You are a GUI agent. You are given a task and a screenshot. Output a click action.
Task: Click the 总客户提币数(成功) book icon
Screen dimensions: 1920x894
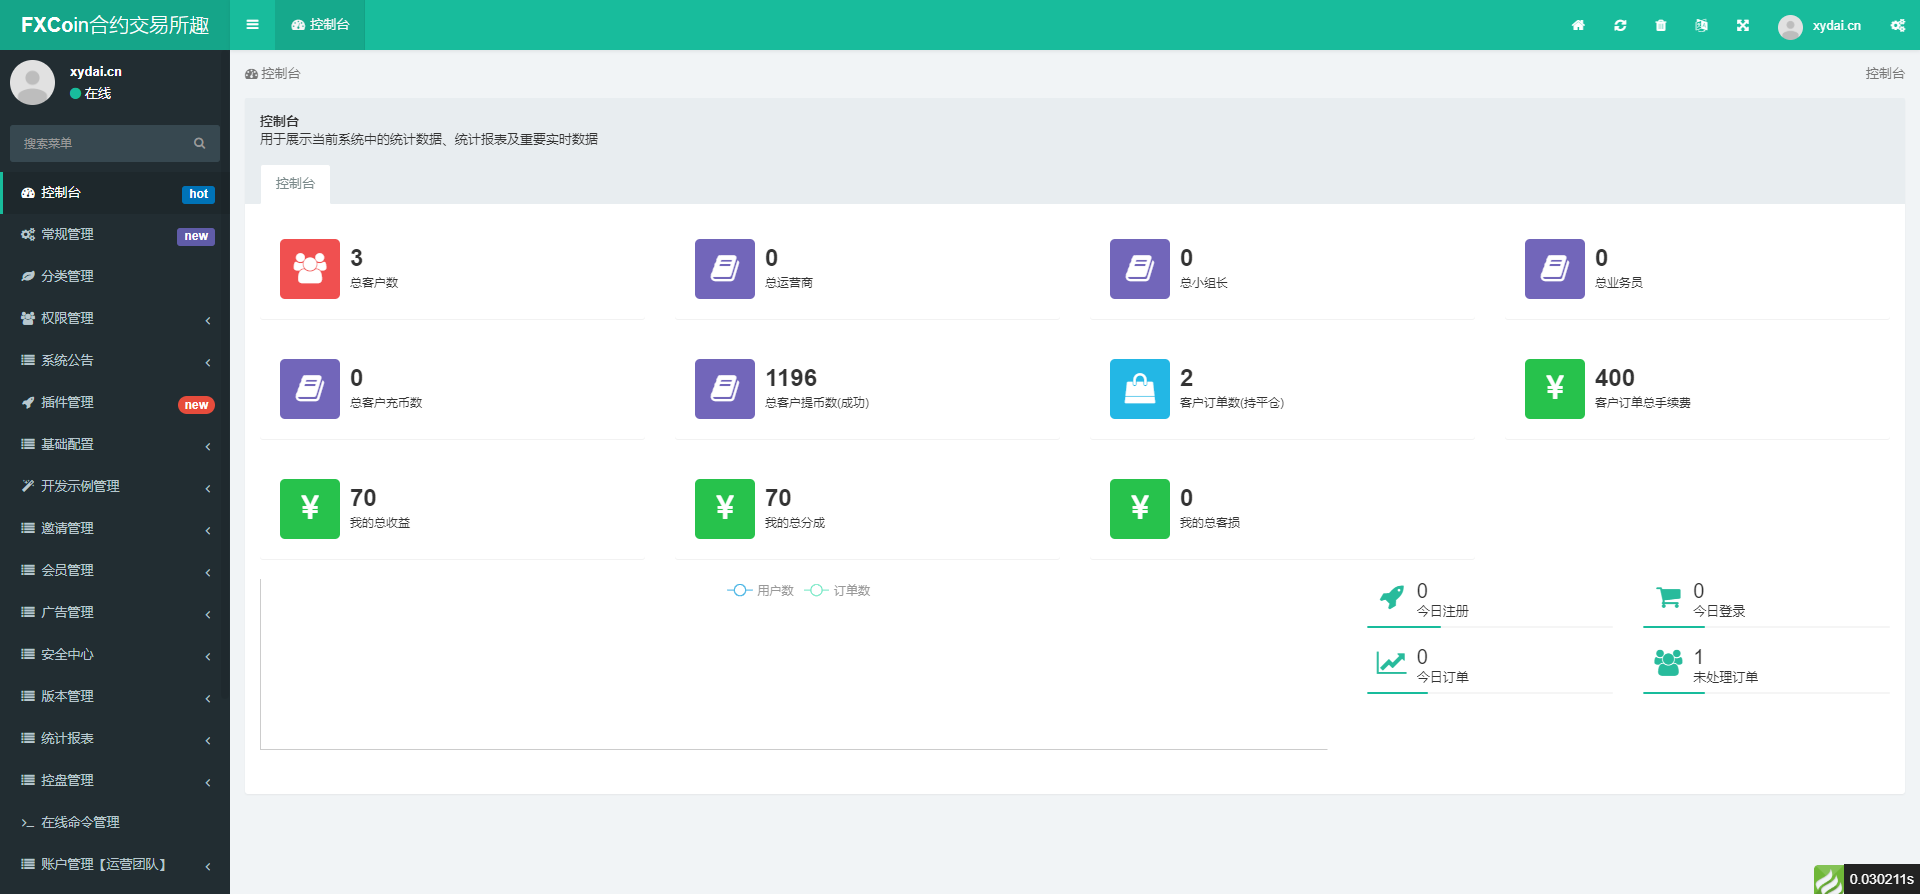[725, 389]
